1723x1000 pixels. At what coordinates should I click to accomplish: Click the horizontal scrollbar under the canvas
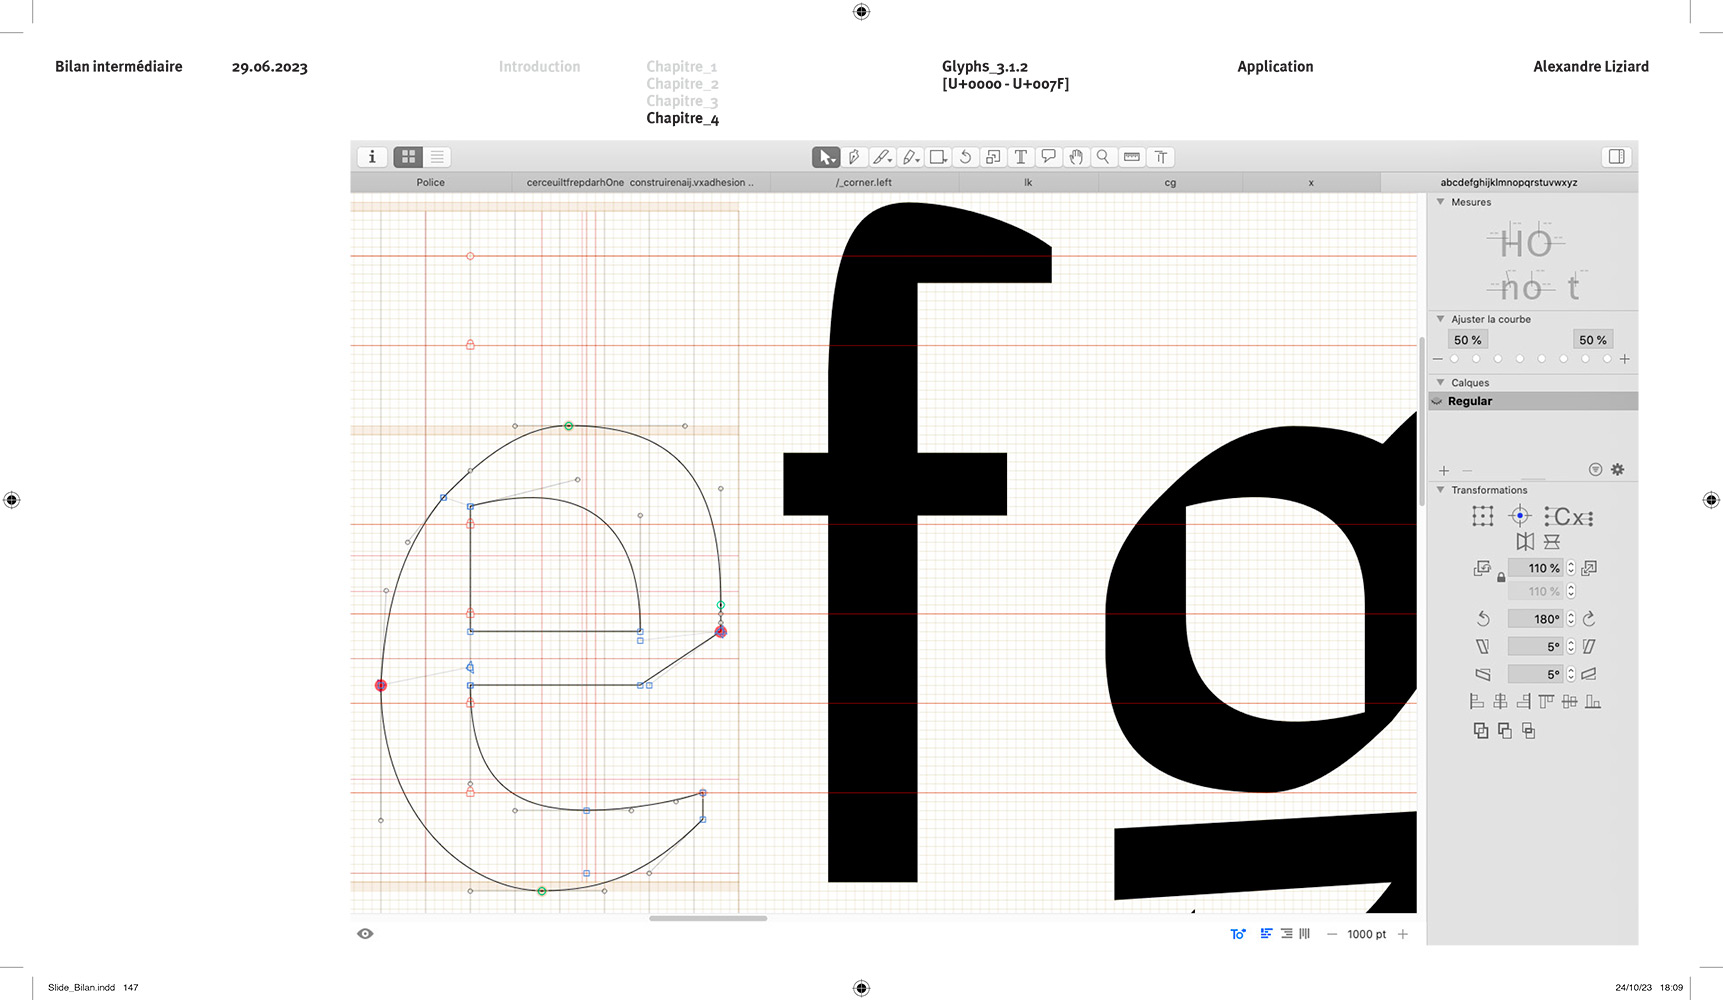(708, 918)
